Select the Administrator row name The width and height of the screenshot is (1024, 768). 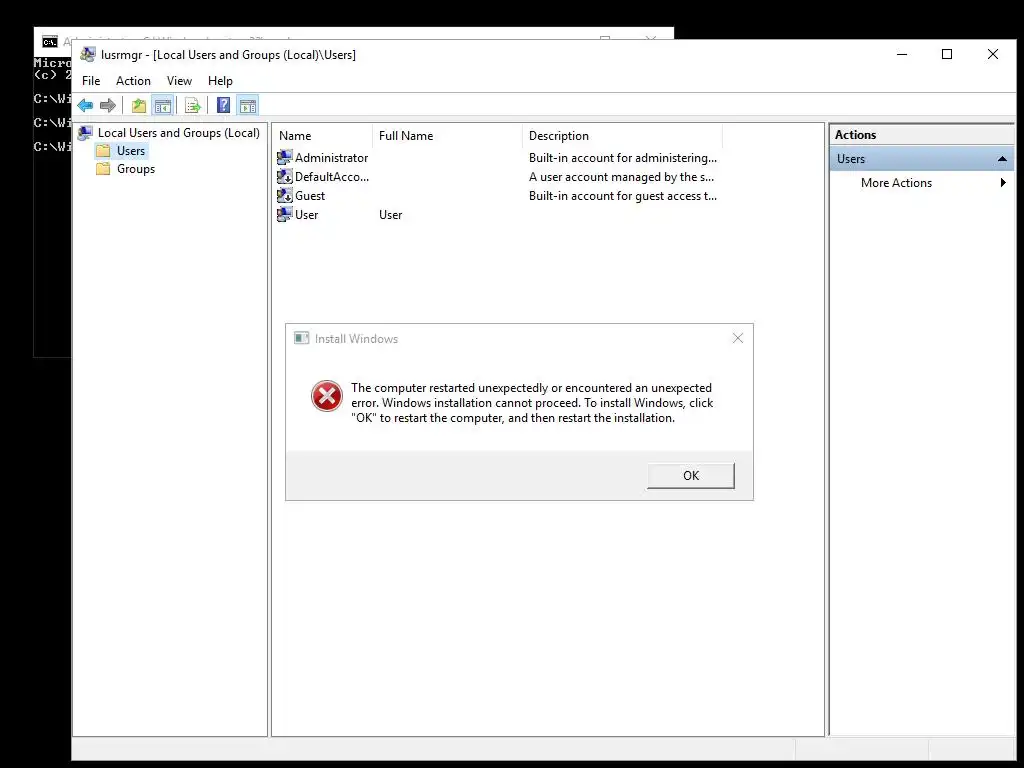coord(331,157)
